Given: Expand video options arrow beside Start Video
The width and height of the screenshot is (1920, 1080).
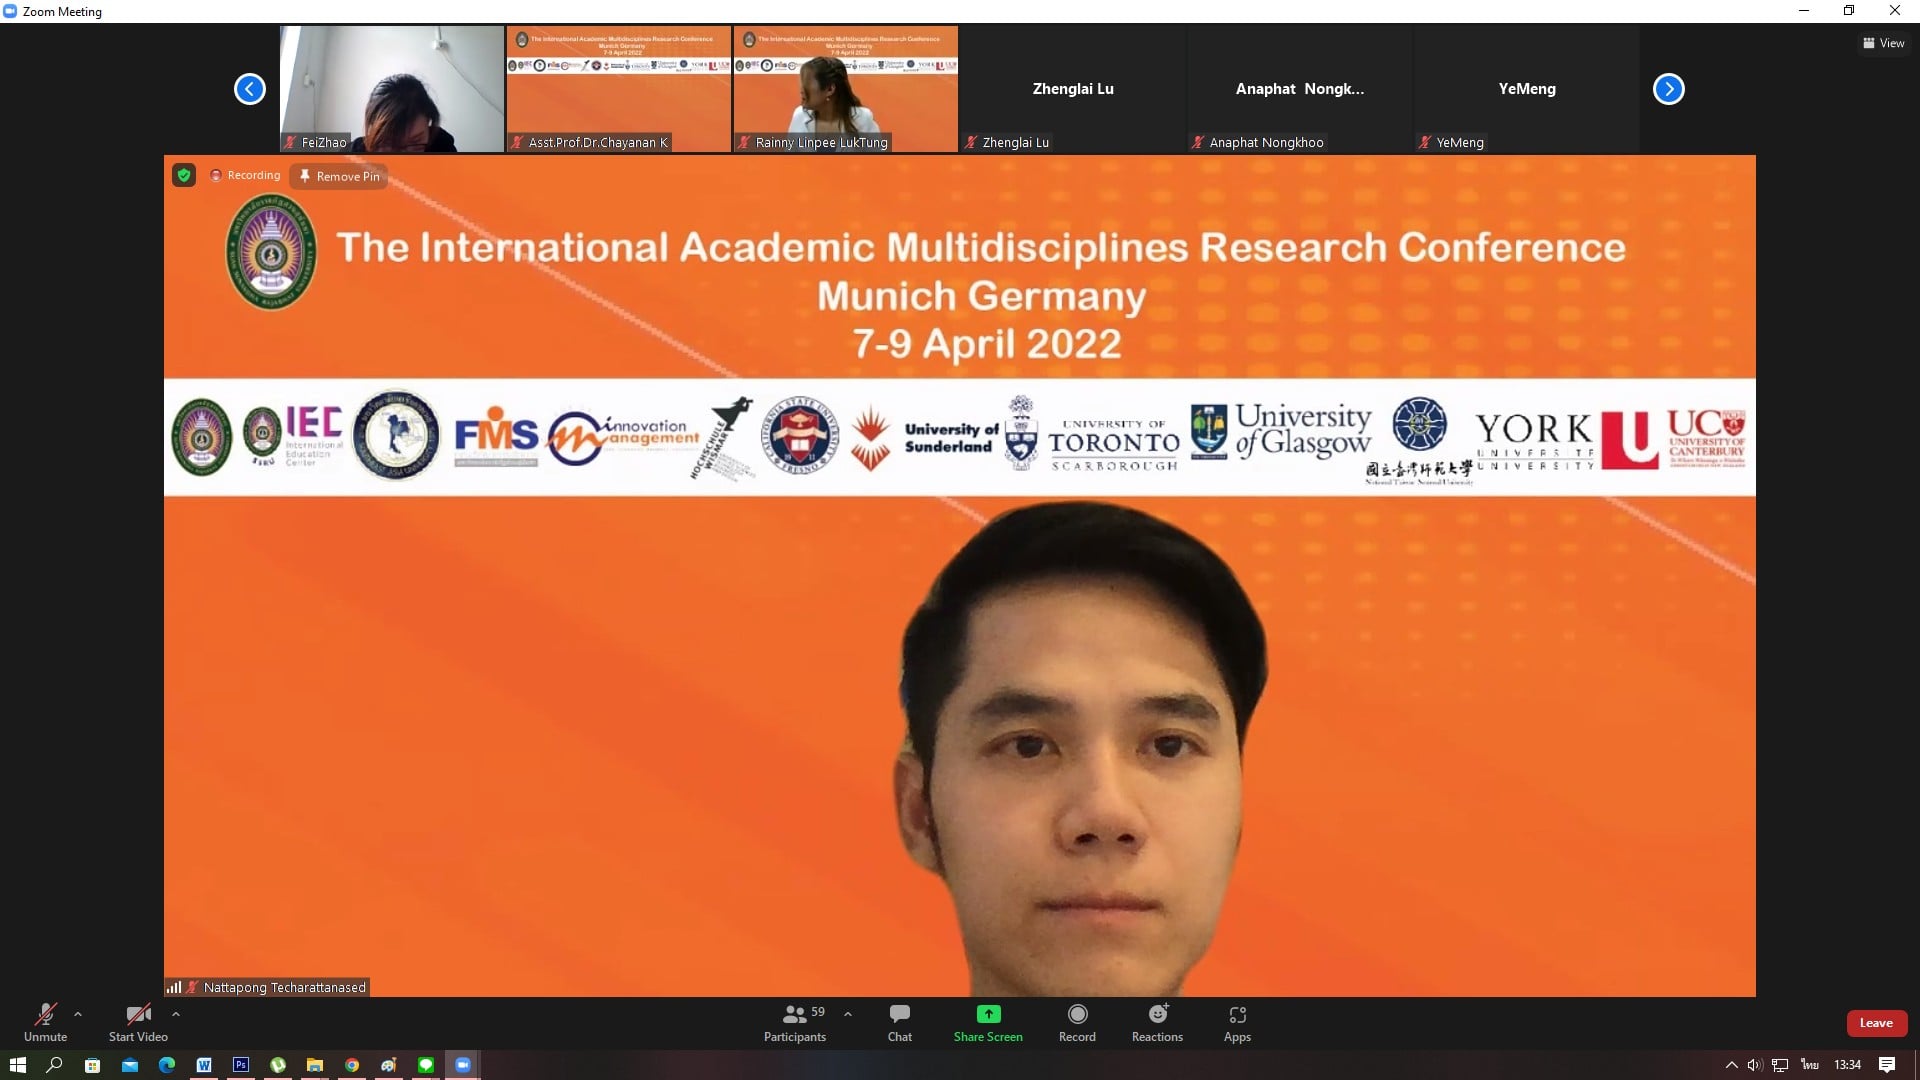Looking at the screenshot, I should click(176, 1014).
